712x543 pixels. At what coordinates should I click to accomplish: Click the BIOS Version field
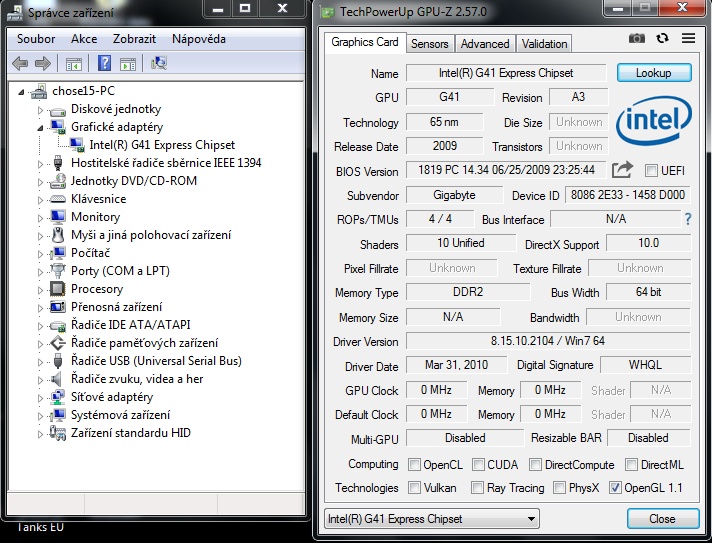pos(506,170)
